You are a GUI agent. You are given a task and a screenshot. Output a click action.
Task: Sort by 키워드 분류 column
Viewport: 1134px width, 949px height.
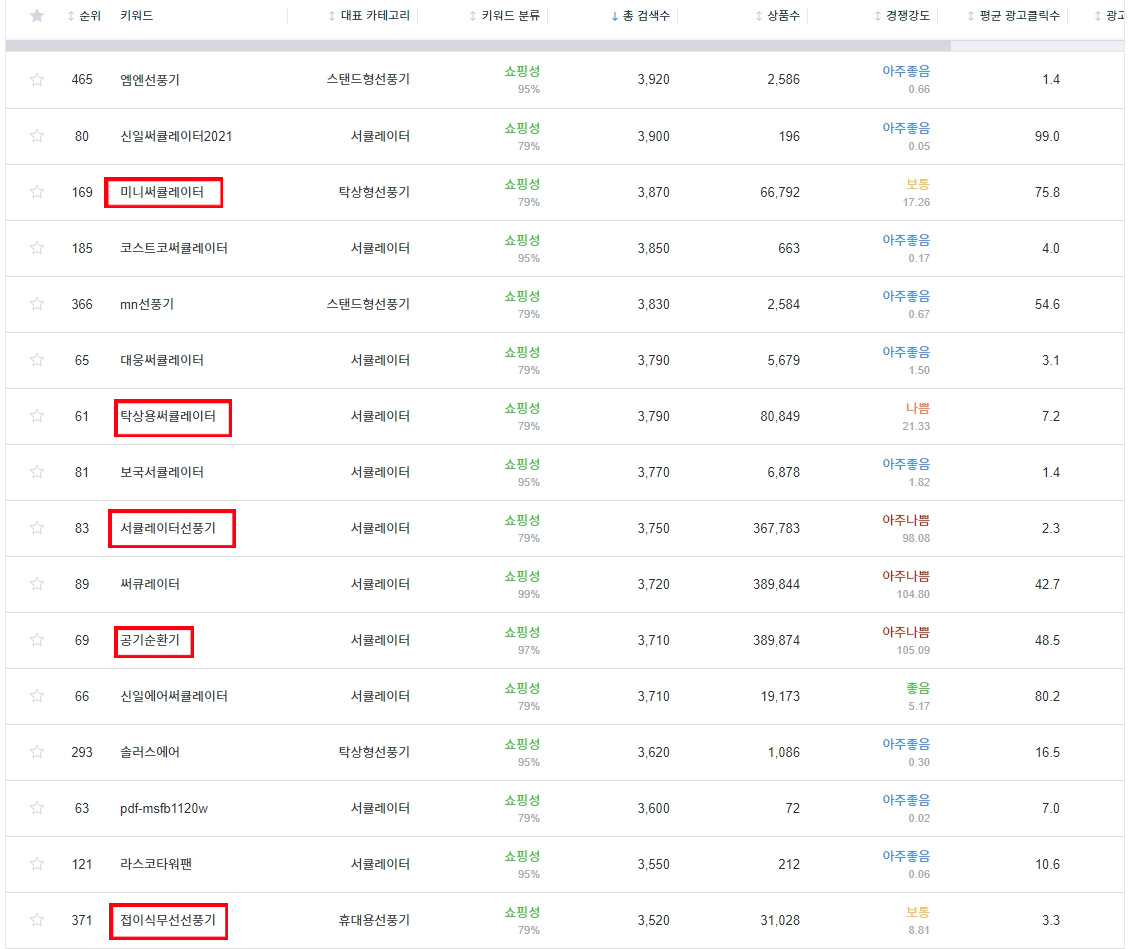(x=504, y=16)
